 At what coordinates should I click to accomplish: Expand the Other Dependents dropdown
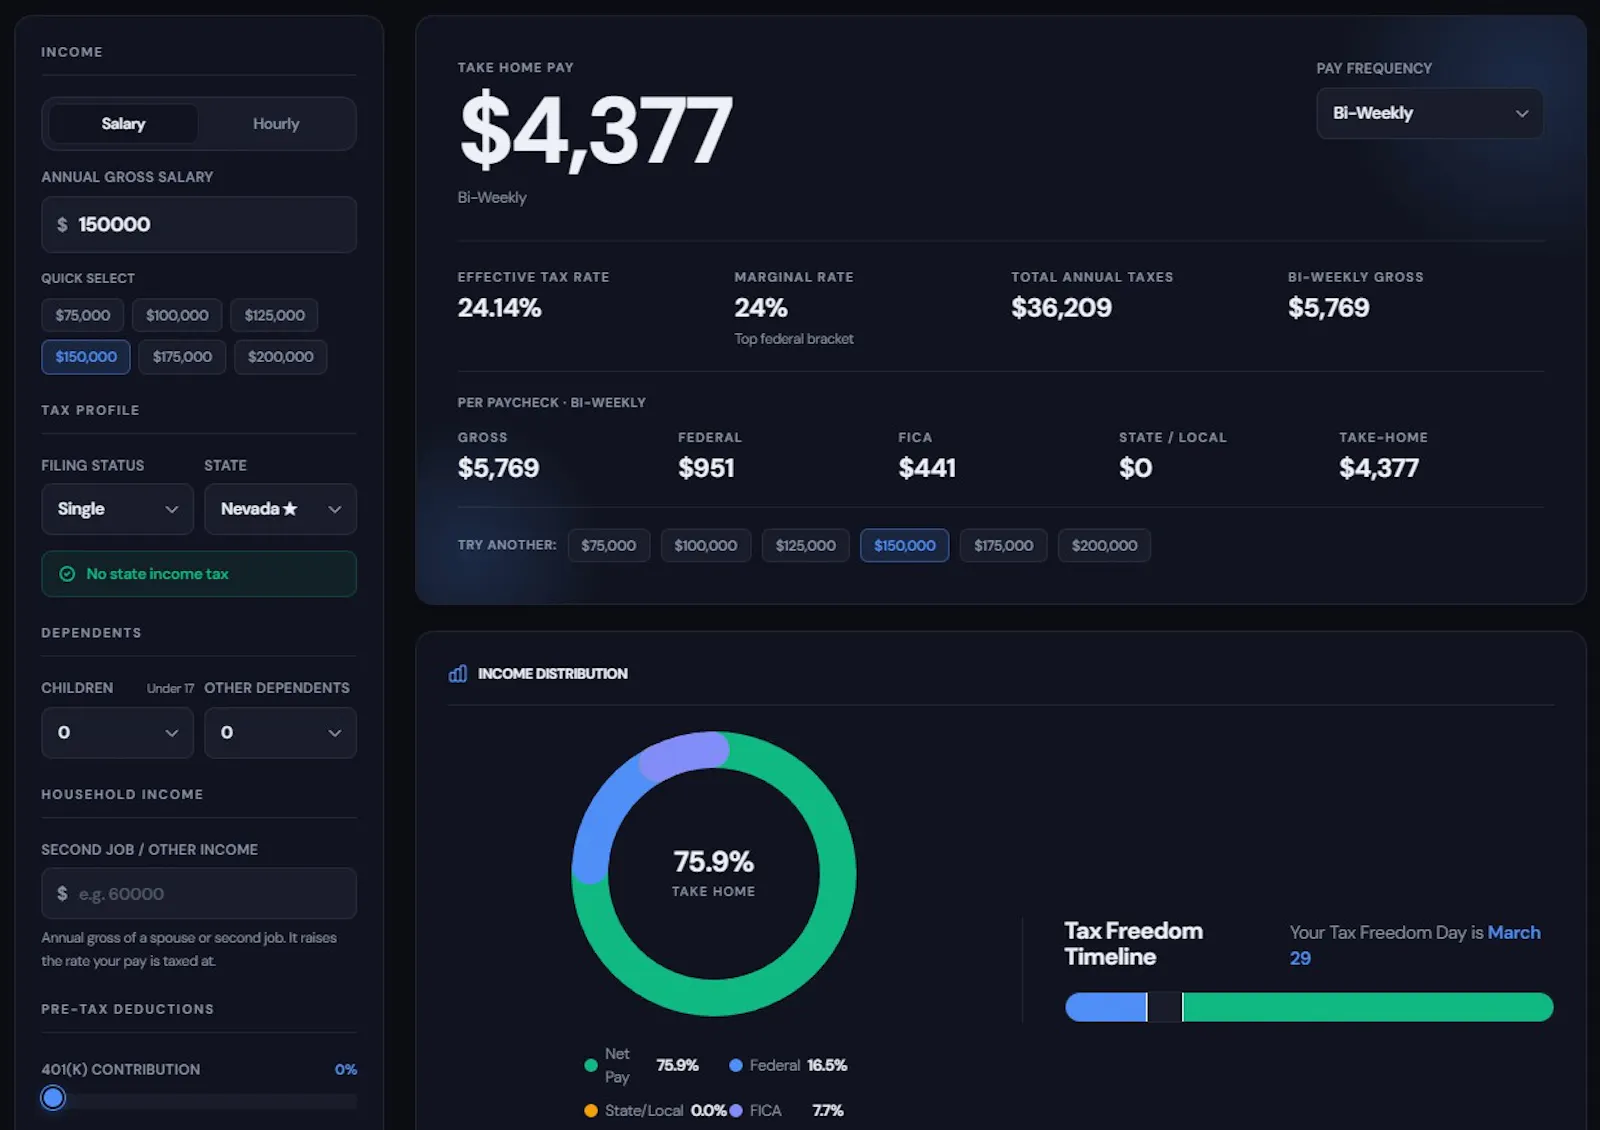(x=280, y=733)
